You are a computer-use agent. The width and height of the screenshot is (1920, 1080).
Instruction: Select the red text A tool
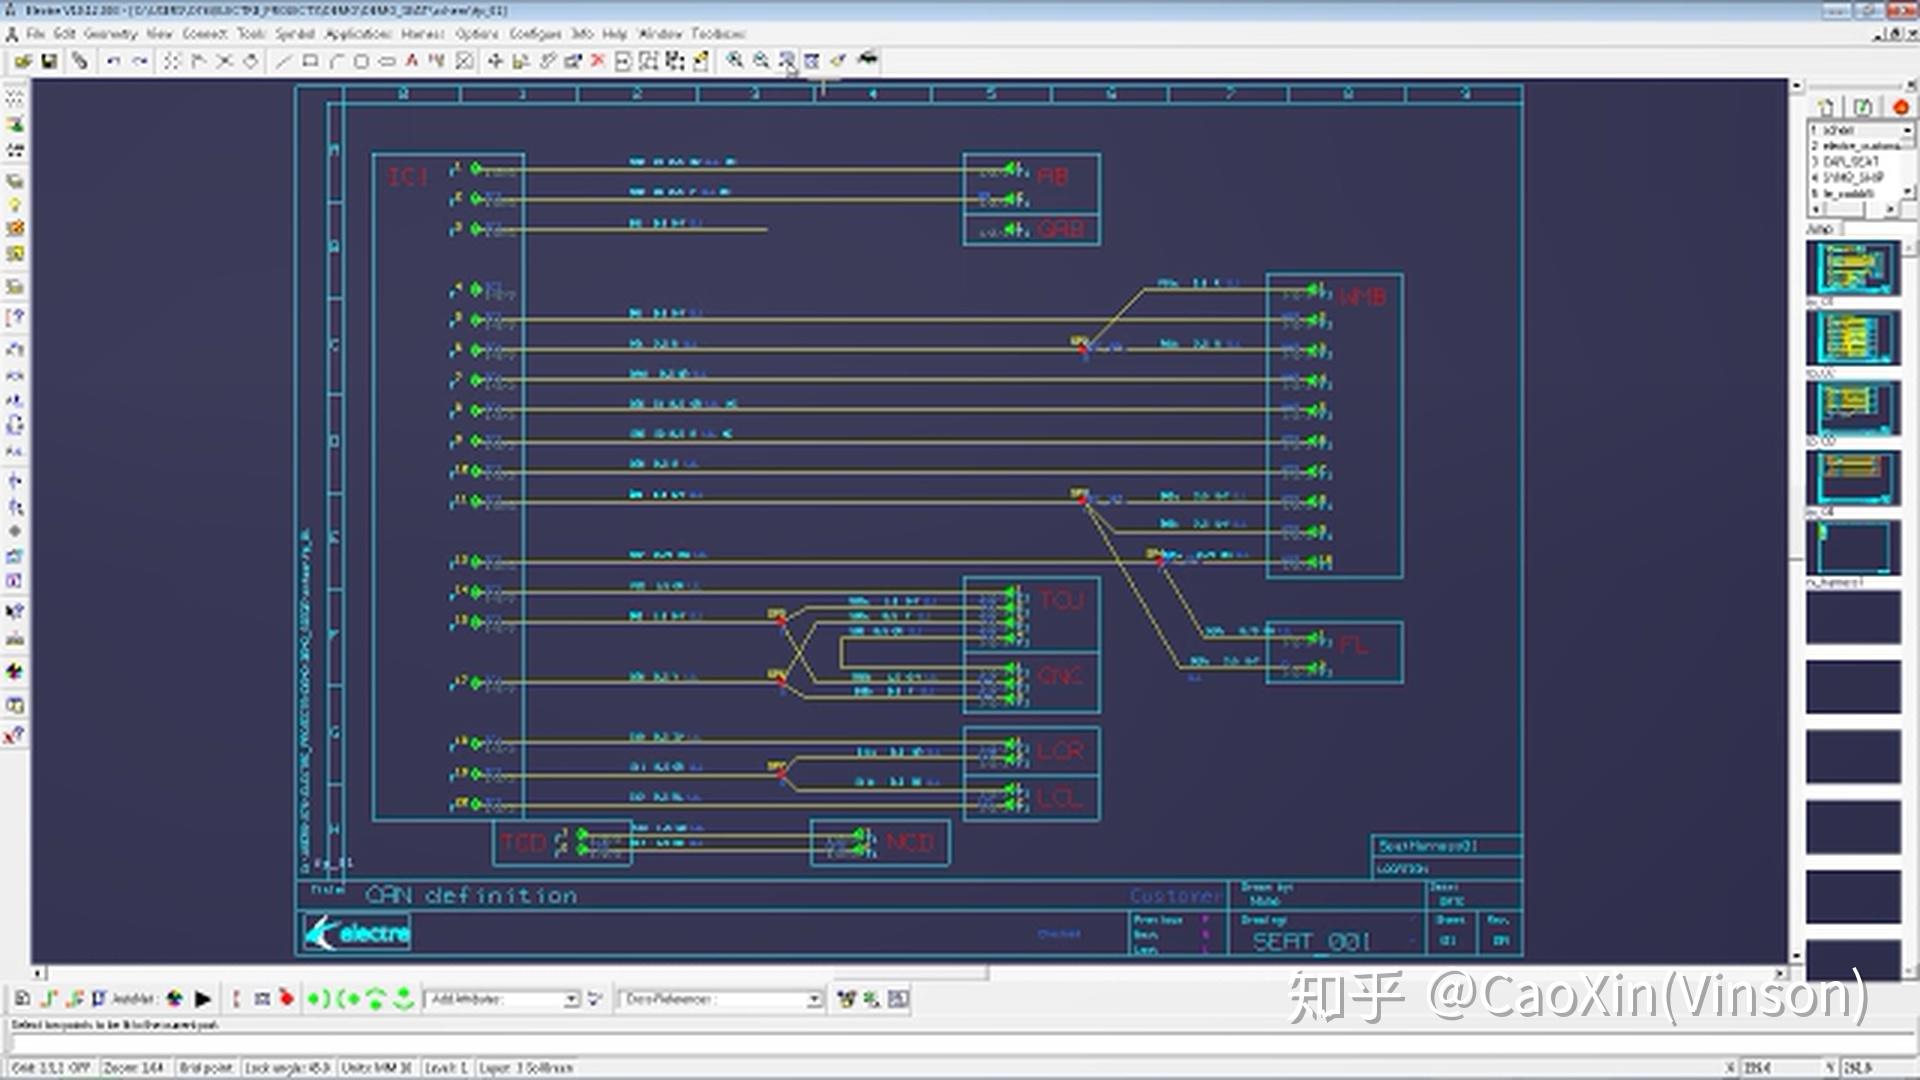pos(411,62)
